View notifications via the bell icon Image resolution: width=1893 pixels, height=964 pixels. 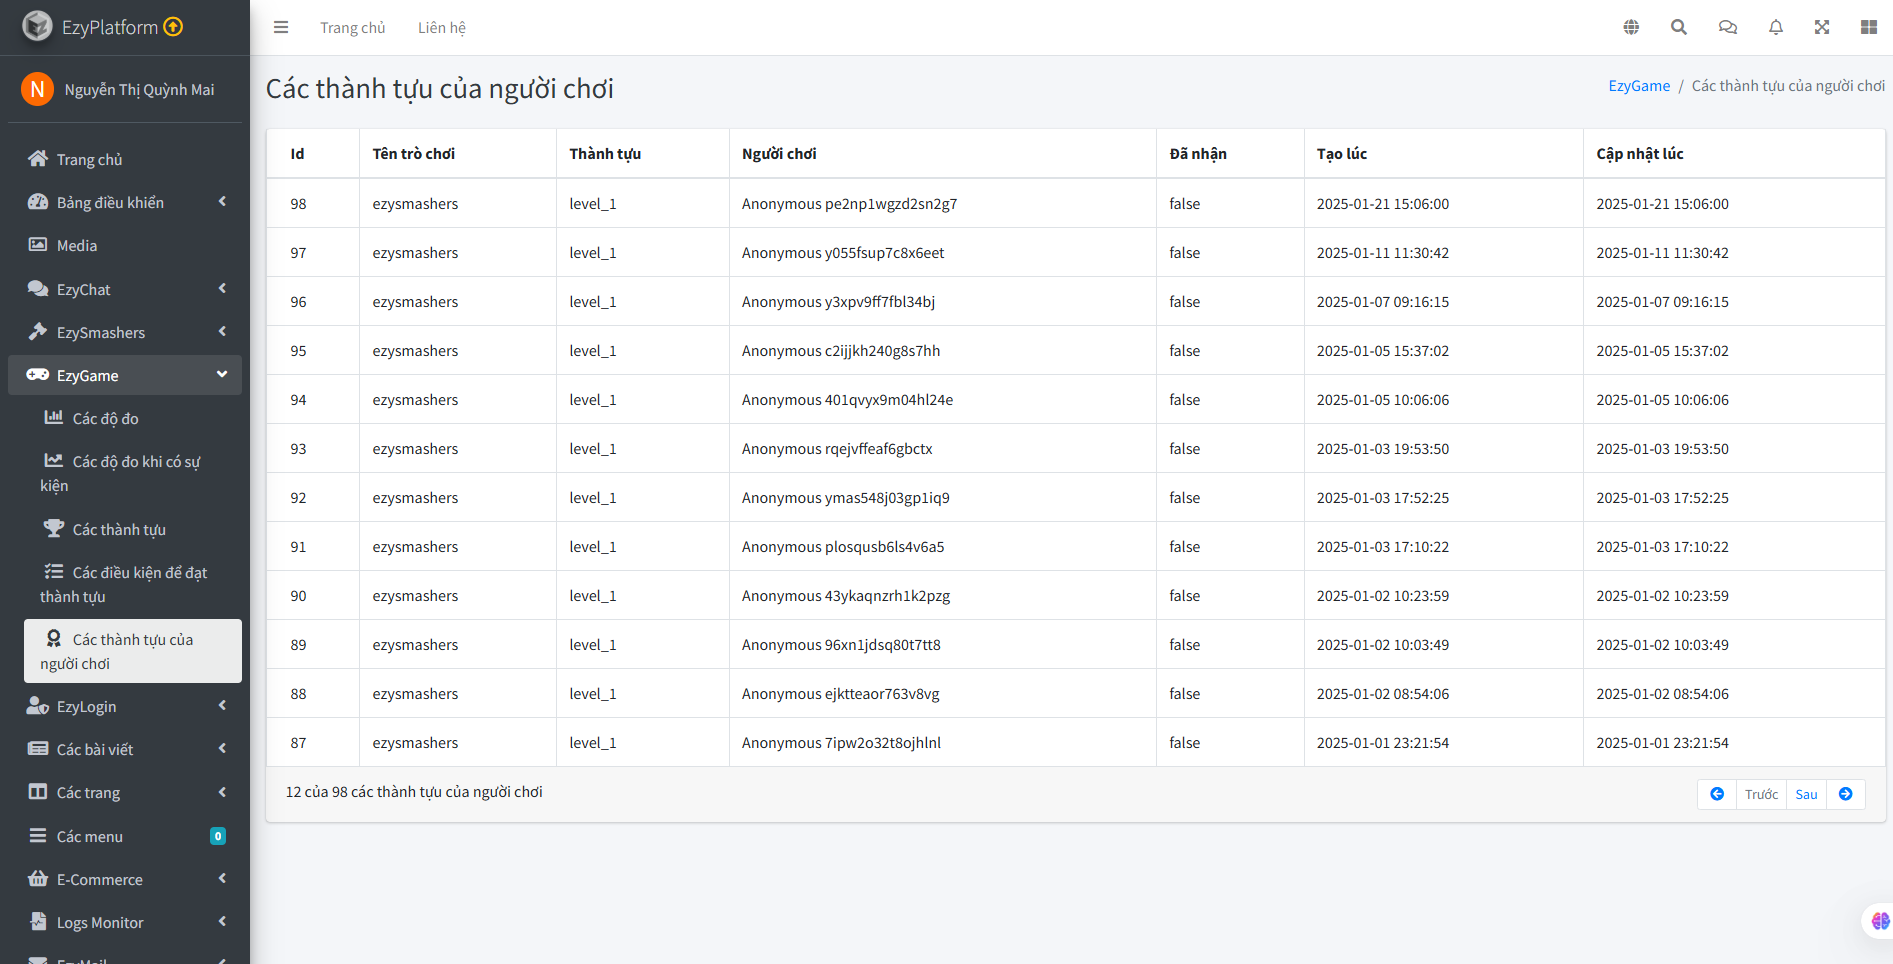(1775, 27)
